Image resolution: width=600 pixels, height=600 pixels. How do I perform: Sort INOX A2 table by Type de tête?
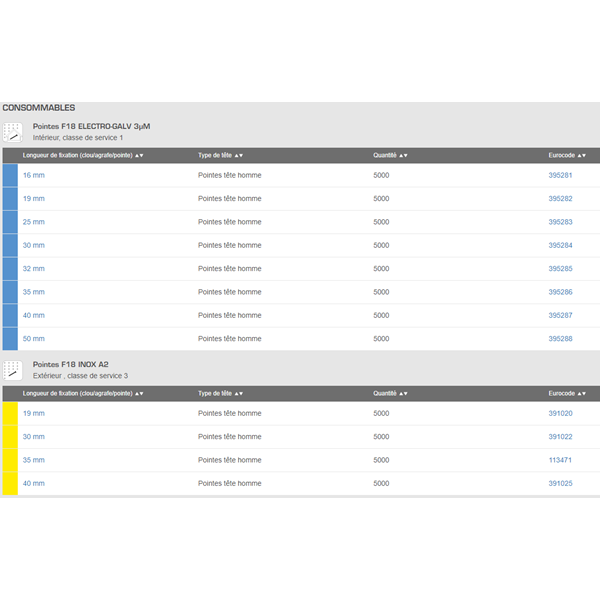click(220, 394)
